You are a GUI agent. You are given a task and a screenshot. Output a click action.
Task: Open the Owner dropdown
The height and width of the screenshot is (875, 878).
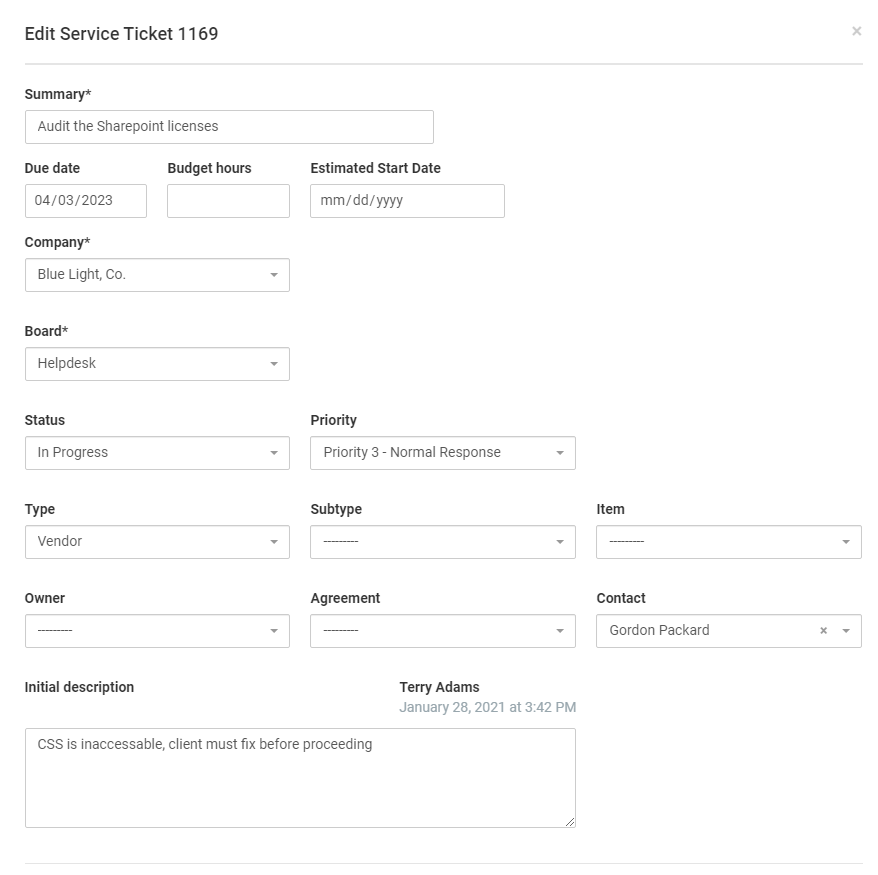pyautogui.click(x=157, y=631)
